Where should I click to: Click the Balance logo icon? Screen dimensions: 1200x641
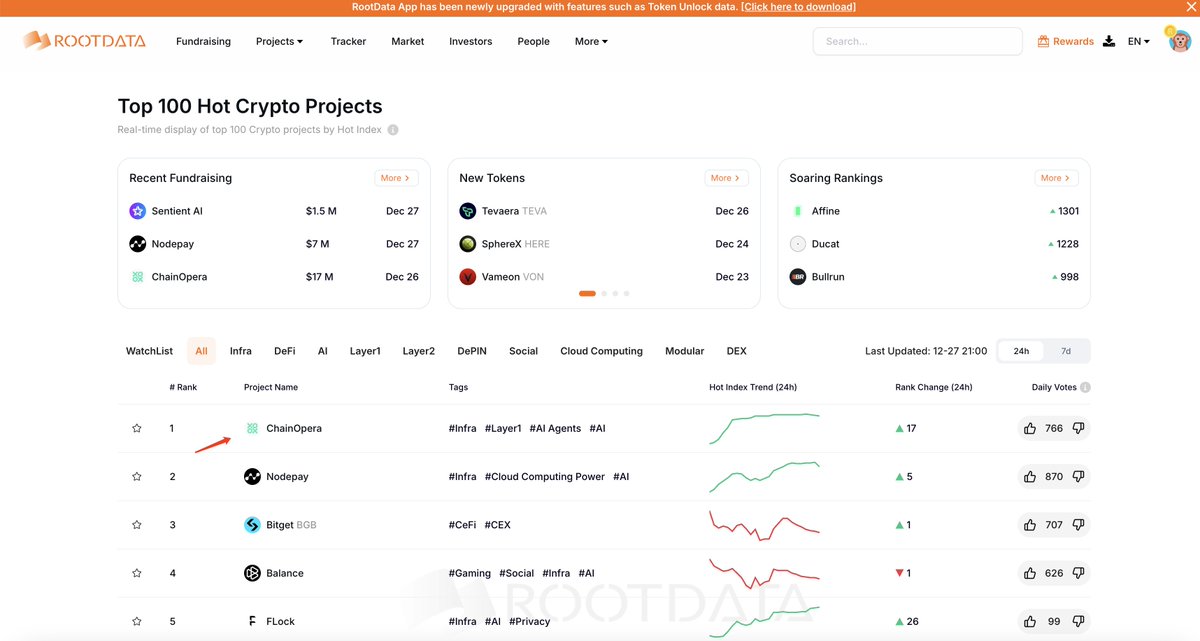point(252,573)
